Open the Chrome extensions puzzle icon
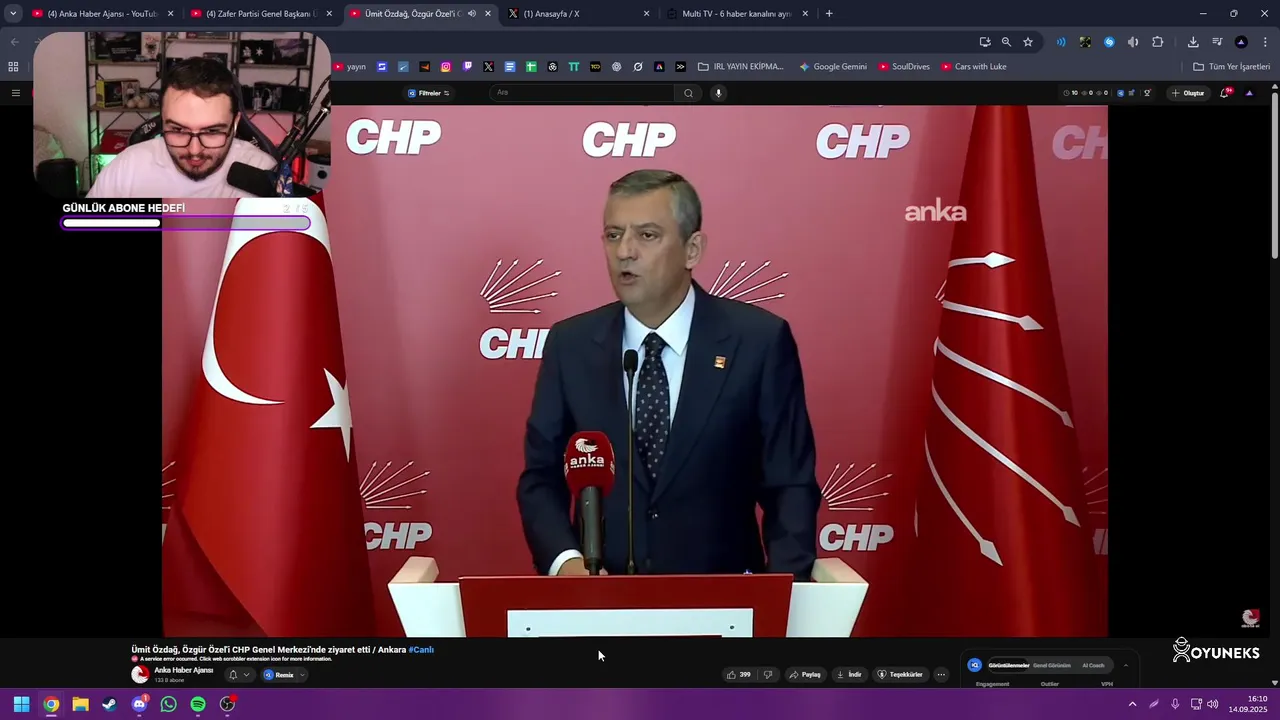Screen dimensions: 1280x720 tap(1158, 42)
